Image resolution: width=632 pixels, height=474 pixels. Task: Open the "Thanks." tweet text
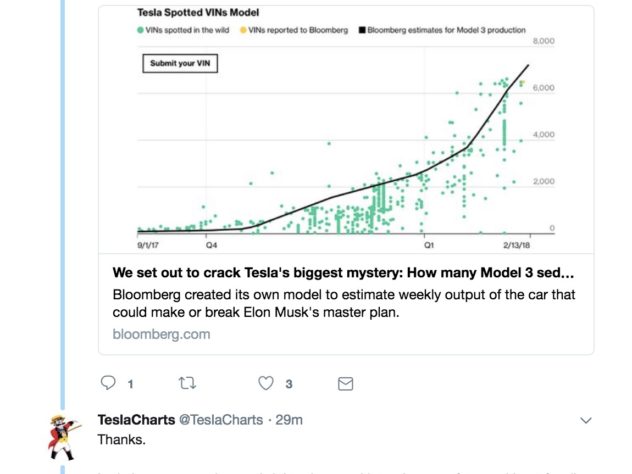click(x=121, y=440)
